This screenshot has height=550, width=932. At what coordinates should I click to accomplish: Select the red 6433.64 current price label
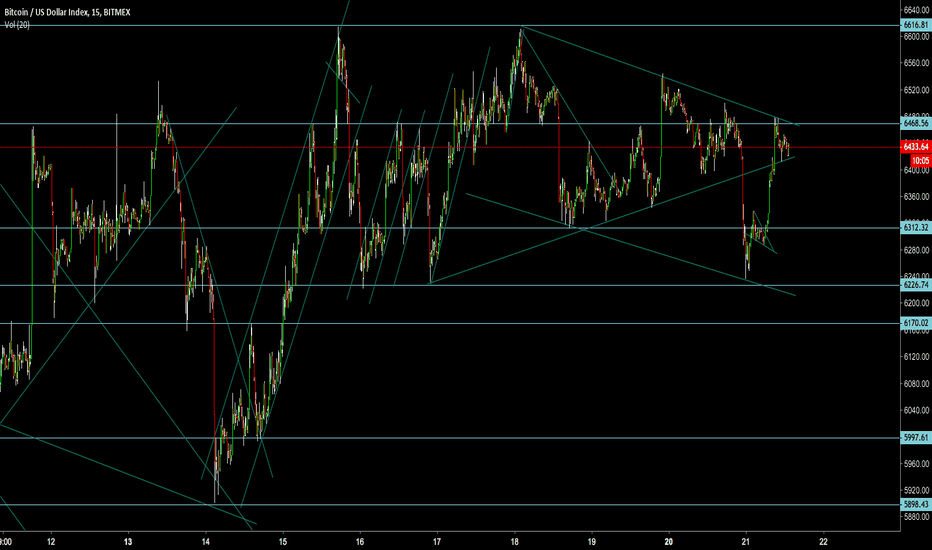(915, 147)
